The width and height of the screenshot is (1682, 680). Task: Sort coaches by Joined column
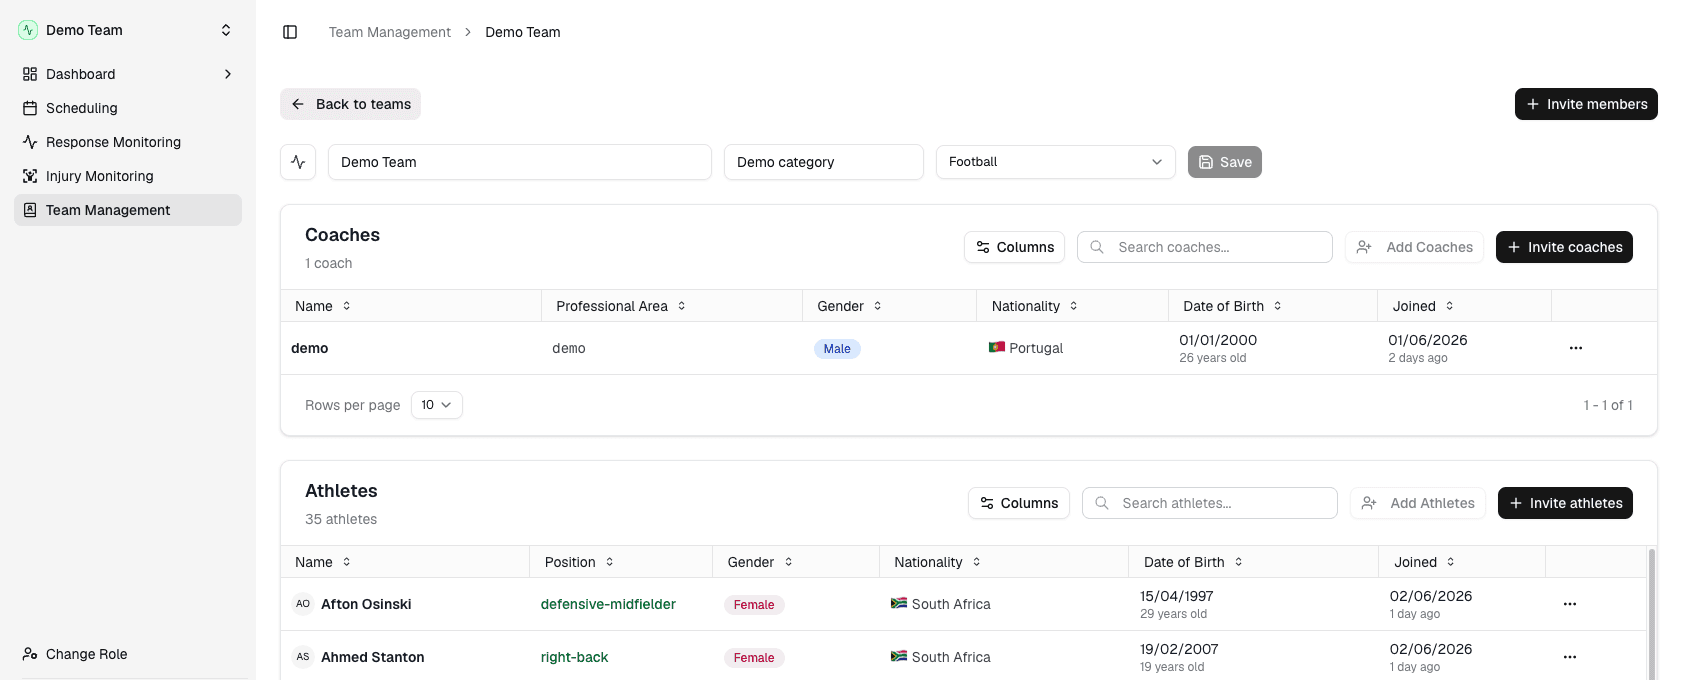tap(1424, 306)
